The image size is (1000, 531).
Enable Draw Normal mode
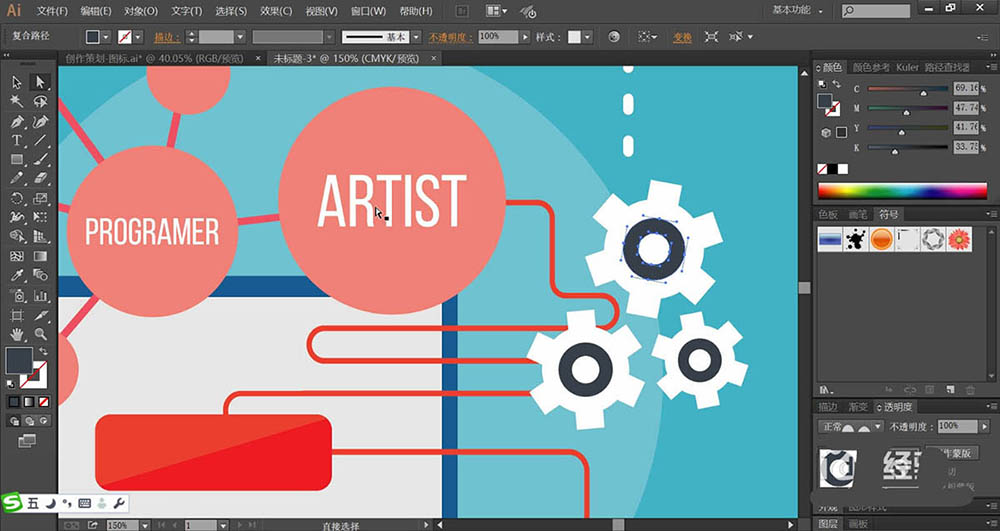pos(14,421)
